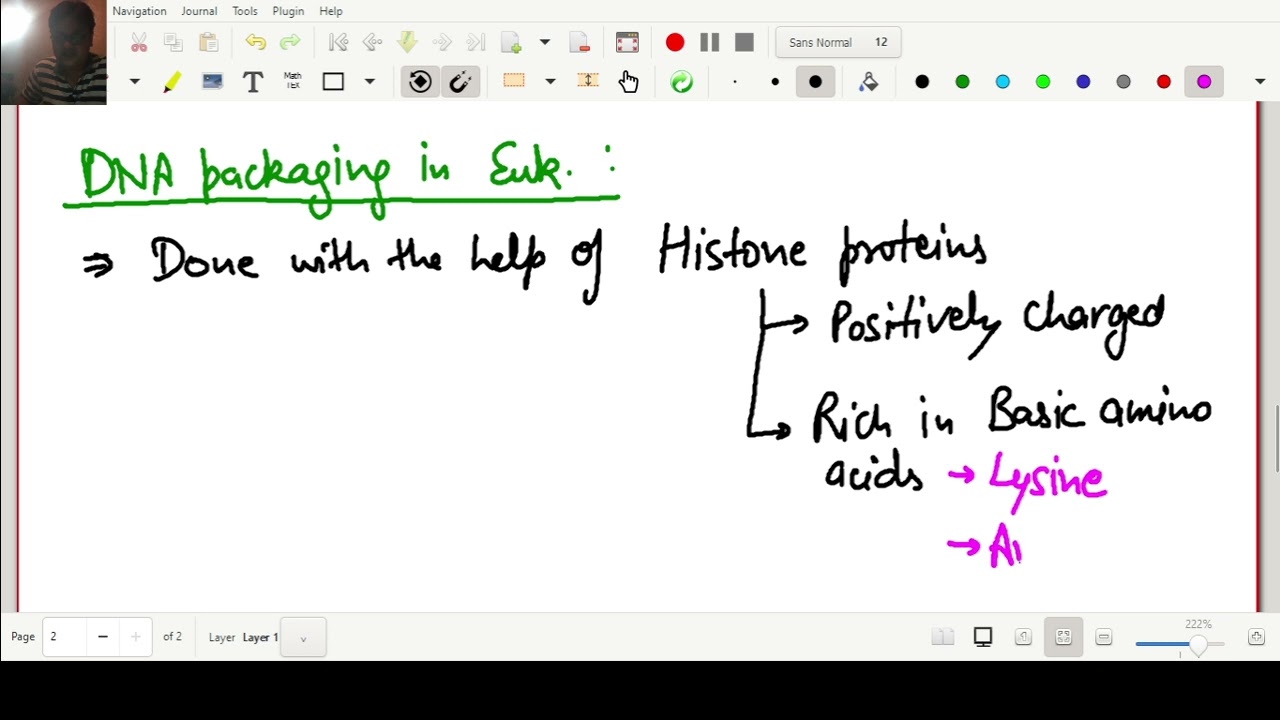Toggle fullscreen mode icon
This screenshot has width=1280, height=720.
(627, 42)
